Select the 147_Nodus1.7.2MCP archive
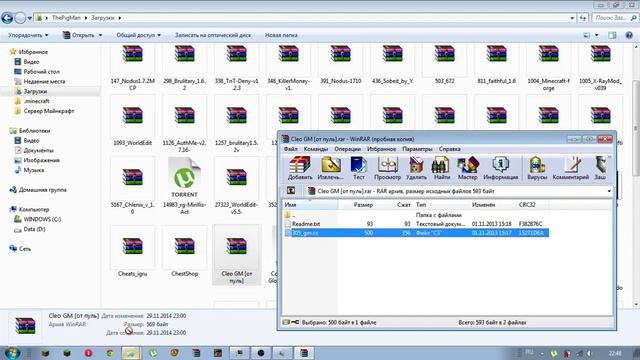The image size is (640, 360). pos(133,67)
